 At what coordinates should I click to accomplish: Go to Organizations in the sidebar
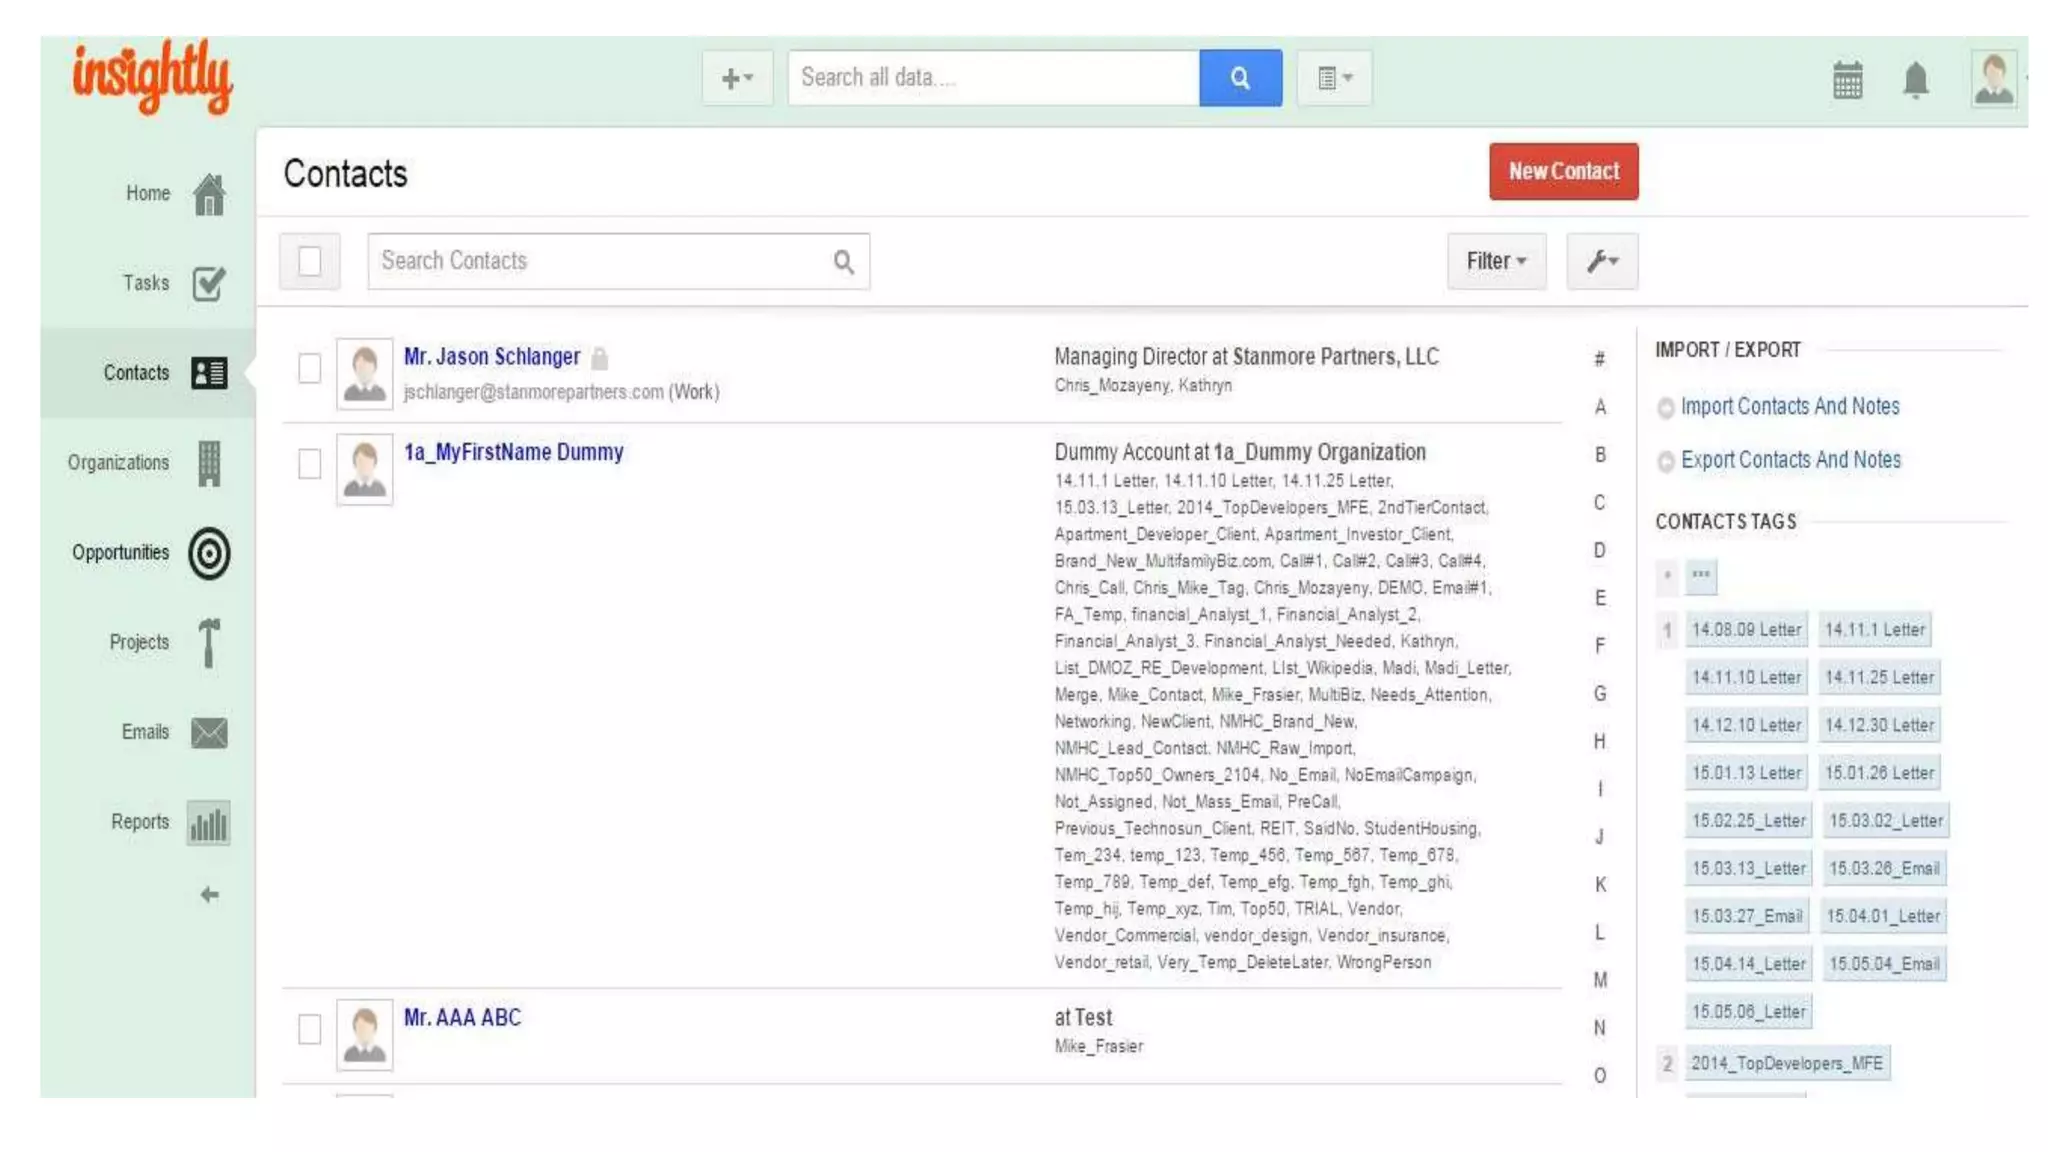(x=208, y=463)
